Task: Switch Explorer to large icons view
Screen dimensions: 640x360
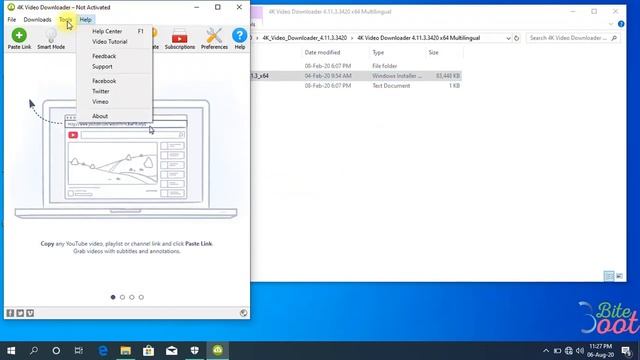Action: tap(619, 276)
